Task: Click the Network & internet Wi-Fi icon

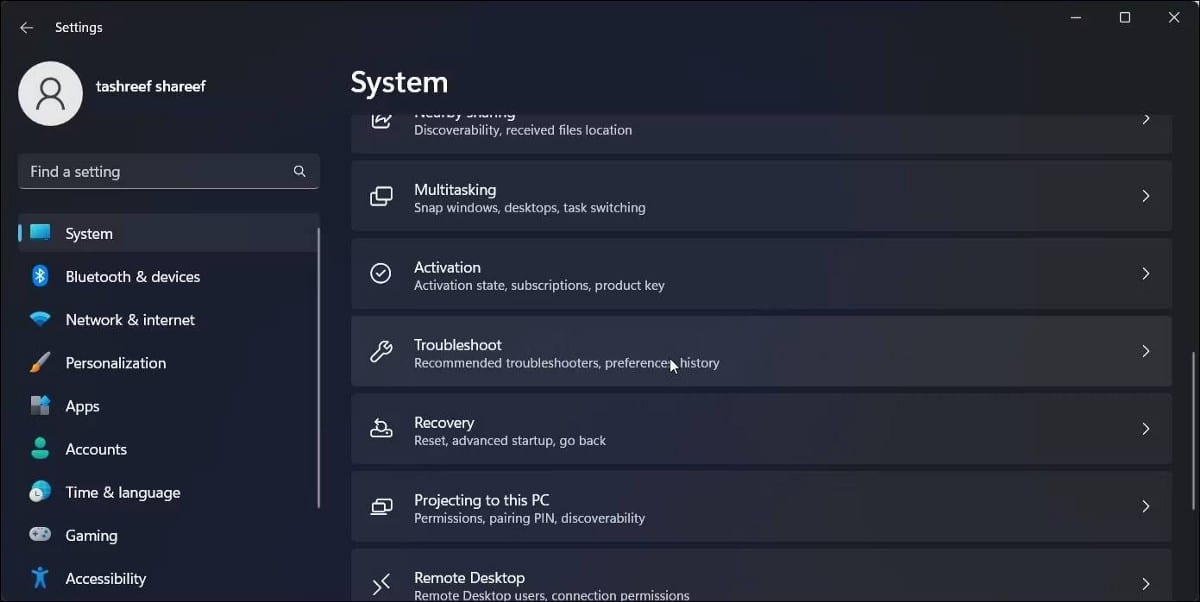Action: (x=38, y=319)
